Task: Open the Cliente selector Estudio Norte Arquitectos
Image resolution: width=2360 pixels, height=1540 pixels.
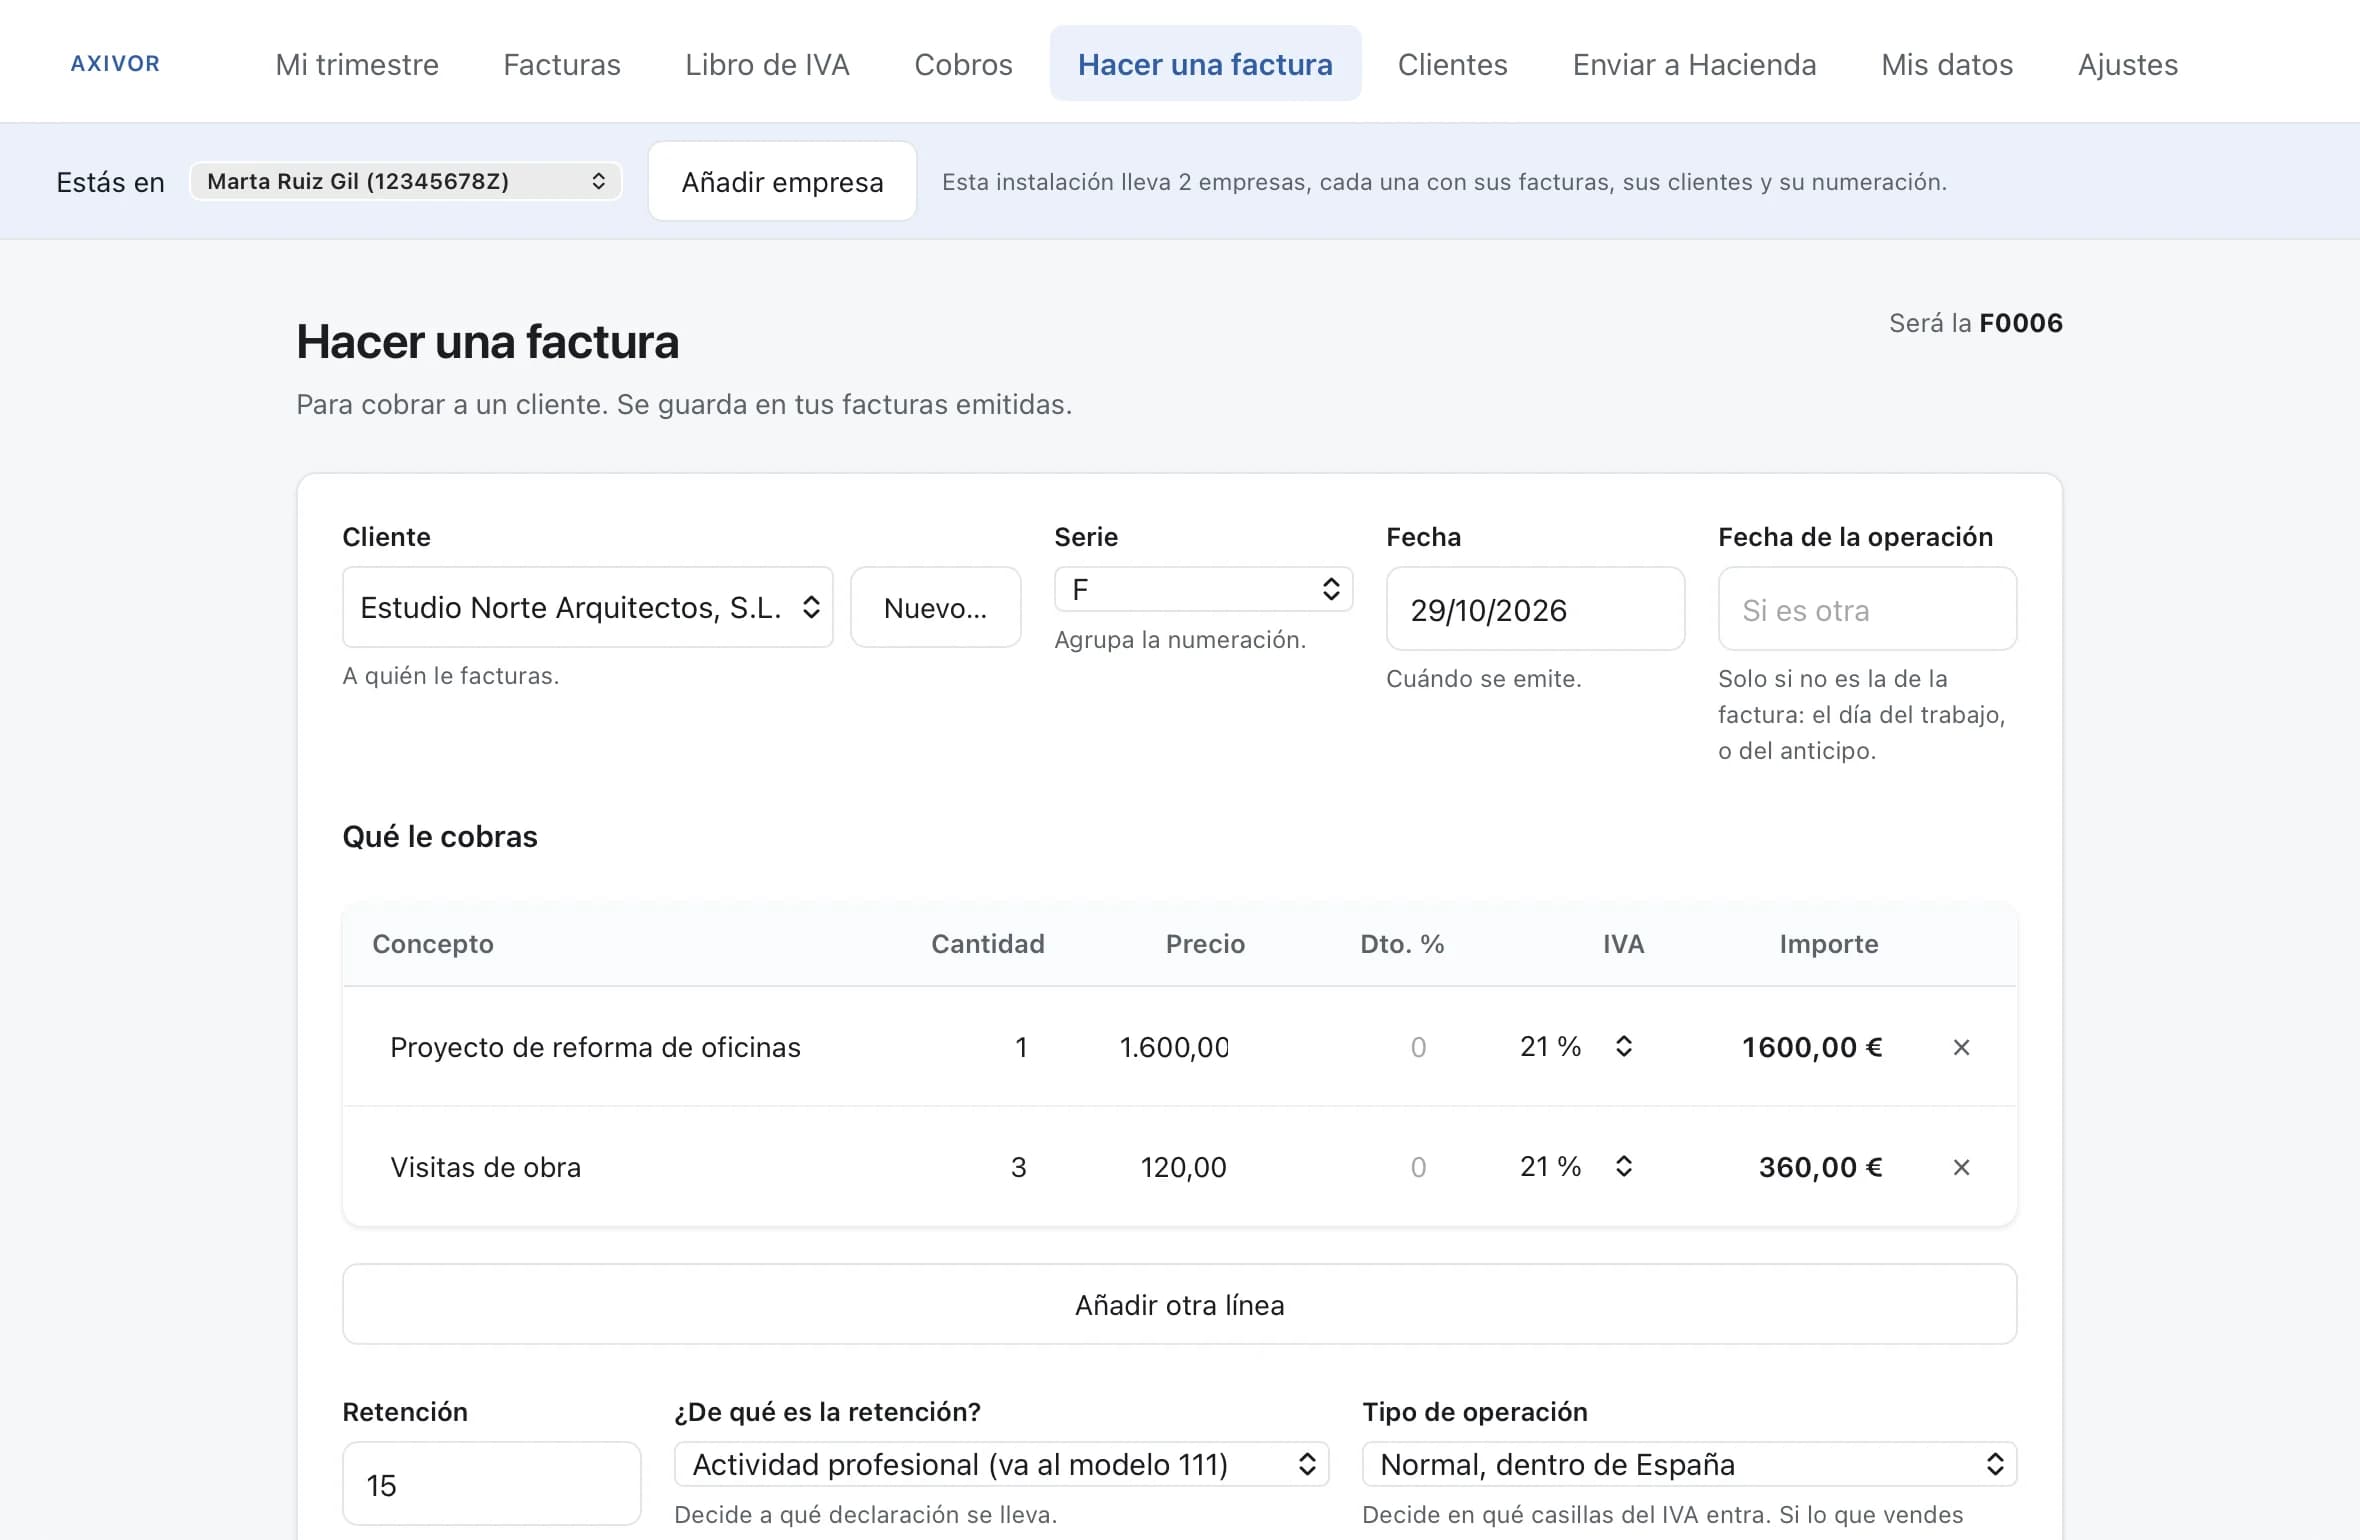Action: click(588, 607)
